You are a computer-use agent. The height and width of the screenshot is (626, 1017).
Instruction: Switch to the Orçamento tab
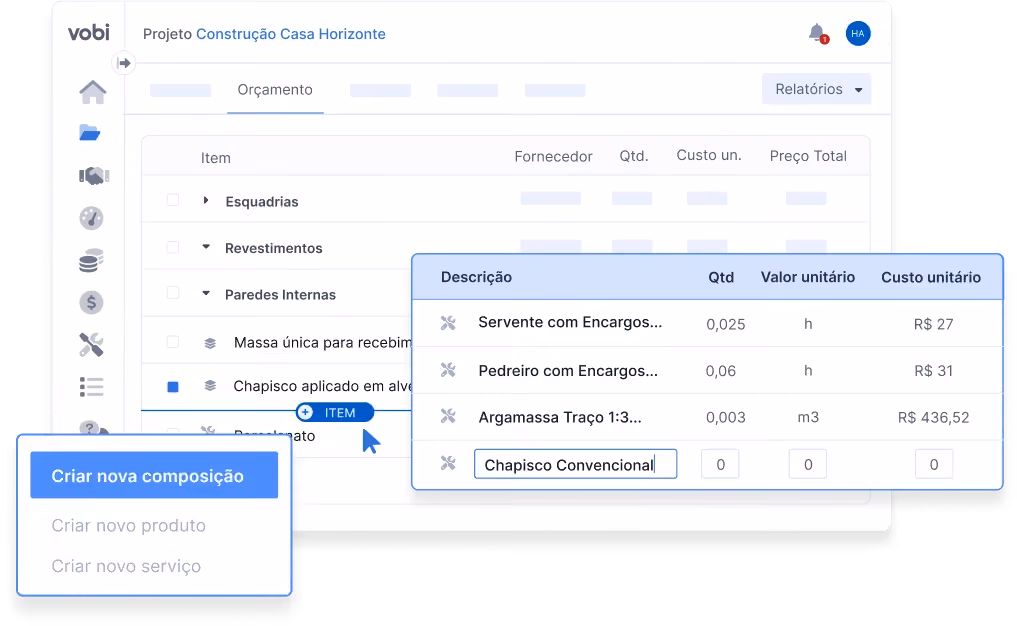(275, 90)
